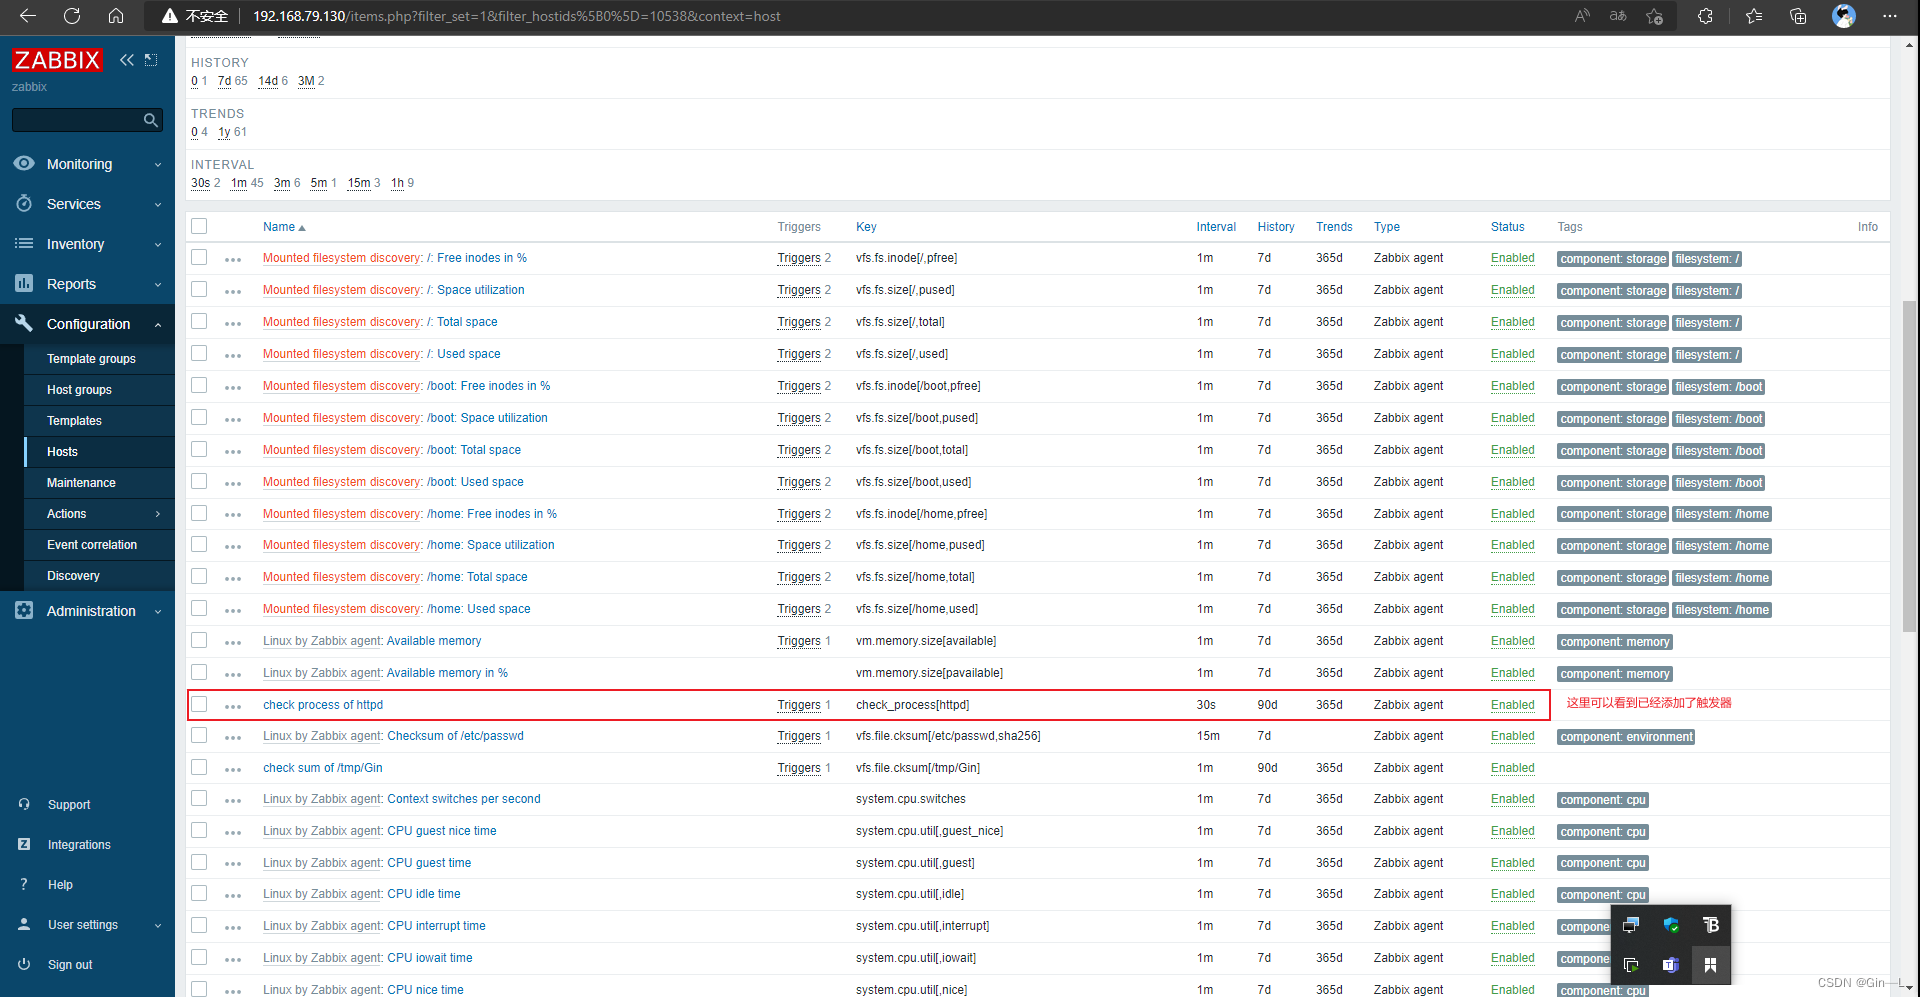
Task: Open browser extensions puzzle icon
Action: [x=1705, y=16]
